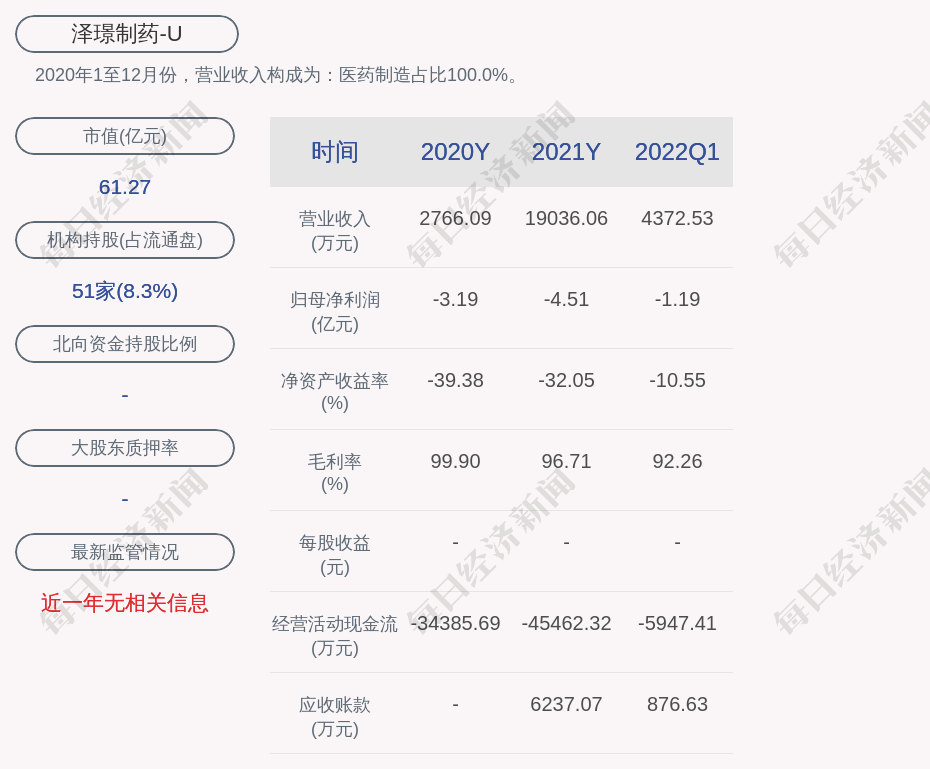Click the ROE value -10.55
Viewport: 930px width, 769px height.
(677, 380)
